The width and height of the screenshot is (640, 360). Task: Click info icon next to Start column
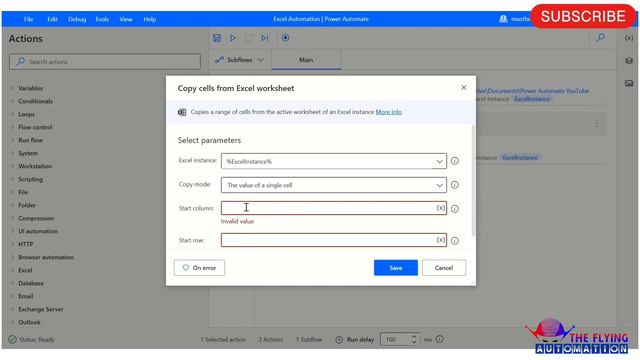coord(455,209)
